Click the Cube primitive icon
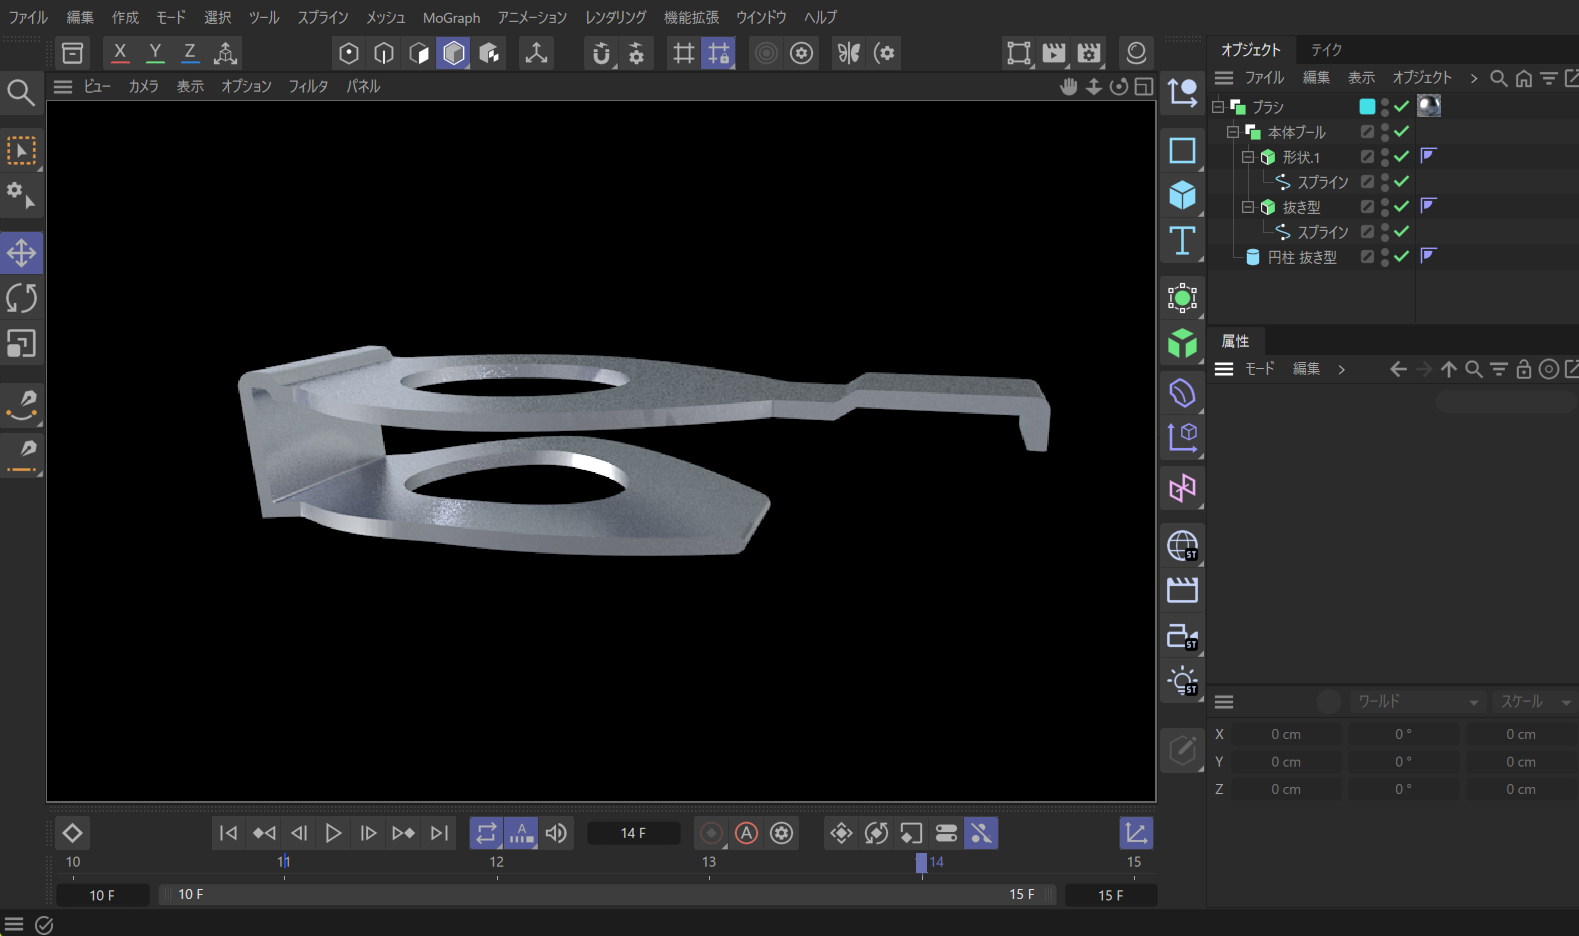1579x936 pixels. (1182, 195)
